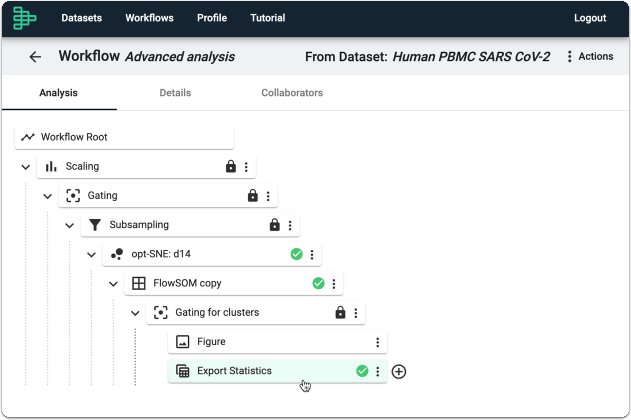
Task: Select the Analysis tab
Action: [58, 93]
